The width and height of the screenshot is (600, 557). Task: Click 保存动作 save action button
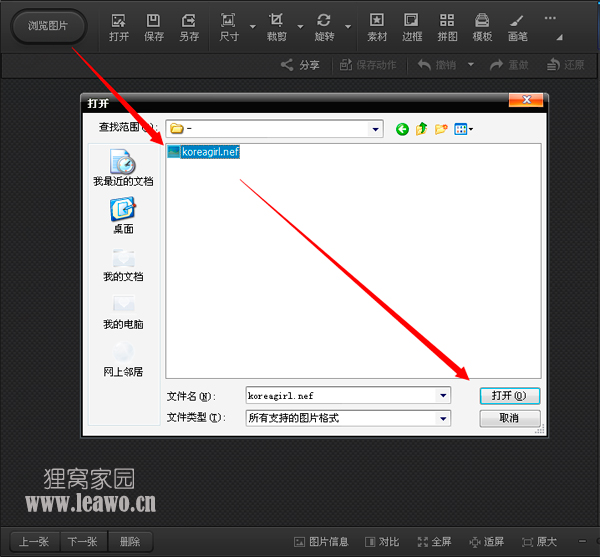(x=368, y=65)
